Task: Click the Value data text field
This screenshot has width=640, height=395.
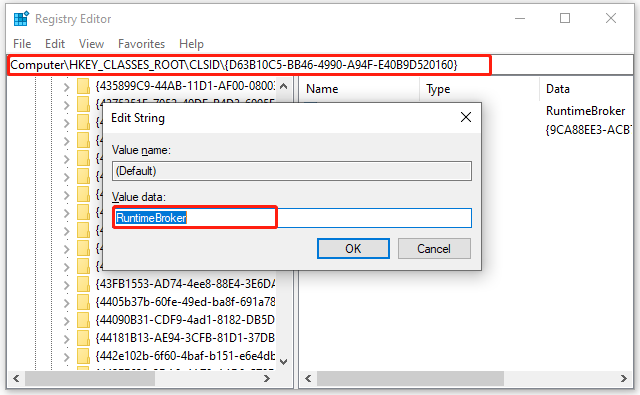Action: [x=292, y=217]
